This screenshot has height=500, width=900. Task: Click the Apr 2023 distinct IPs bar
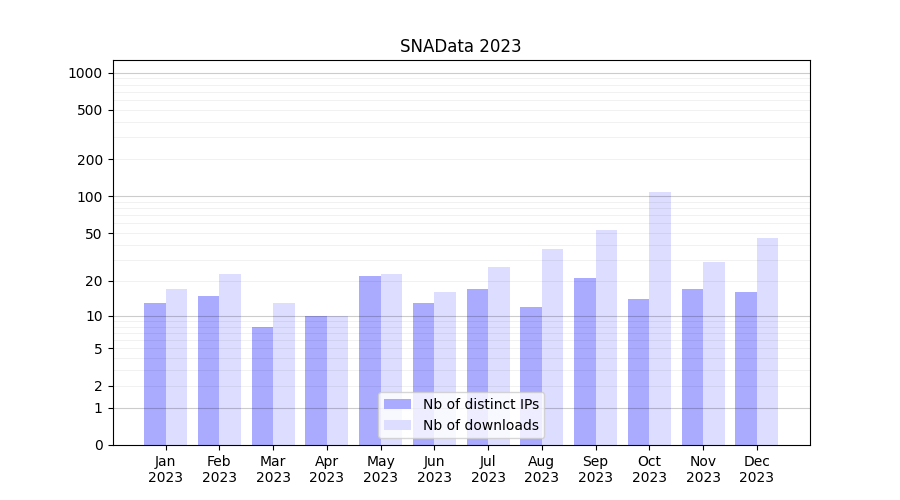[x=316, y=380]
